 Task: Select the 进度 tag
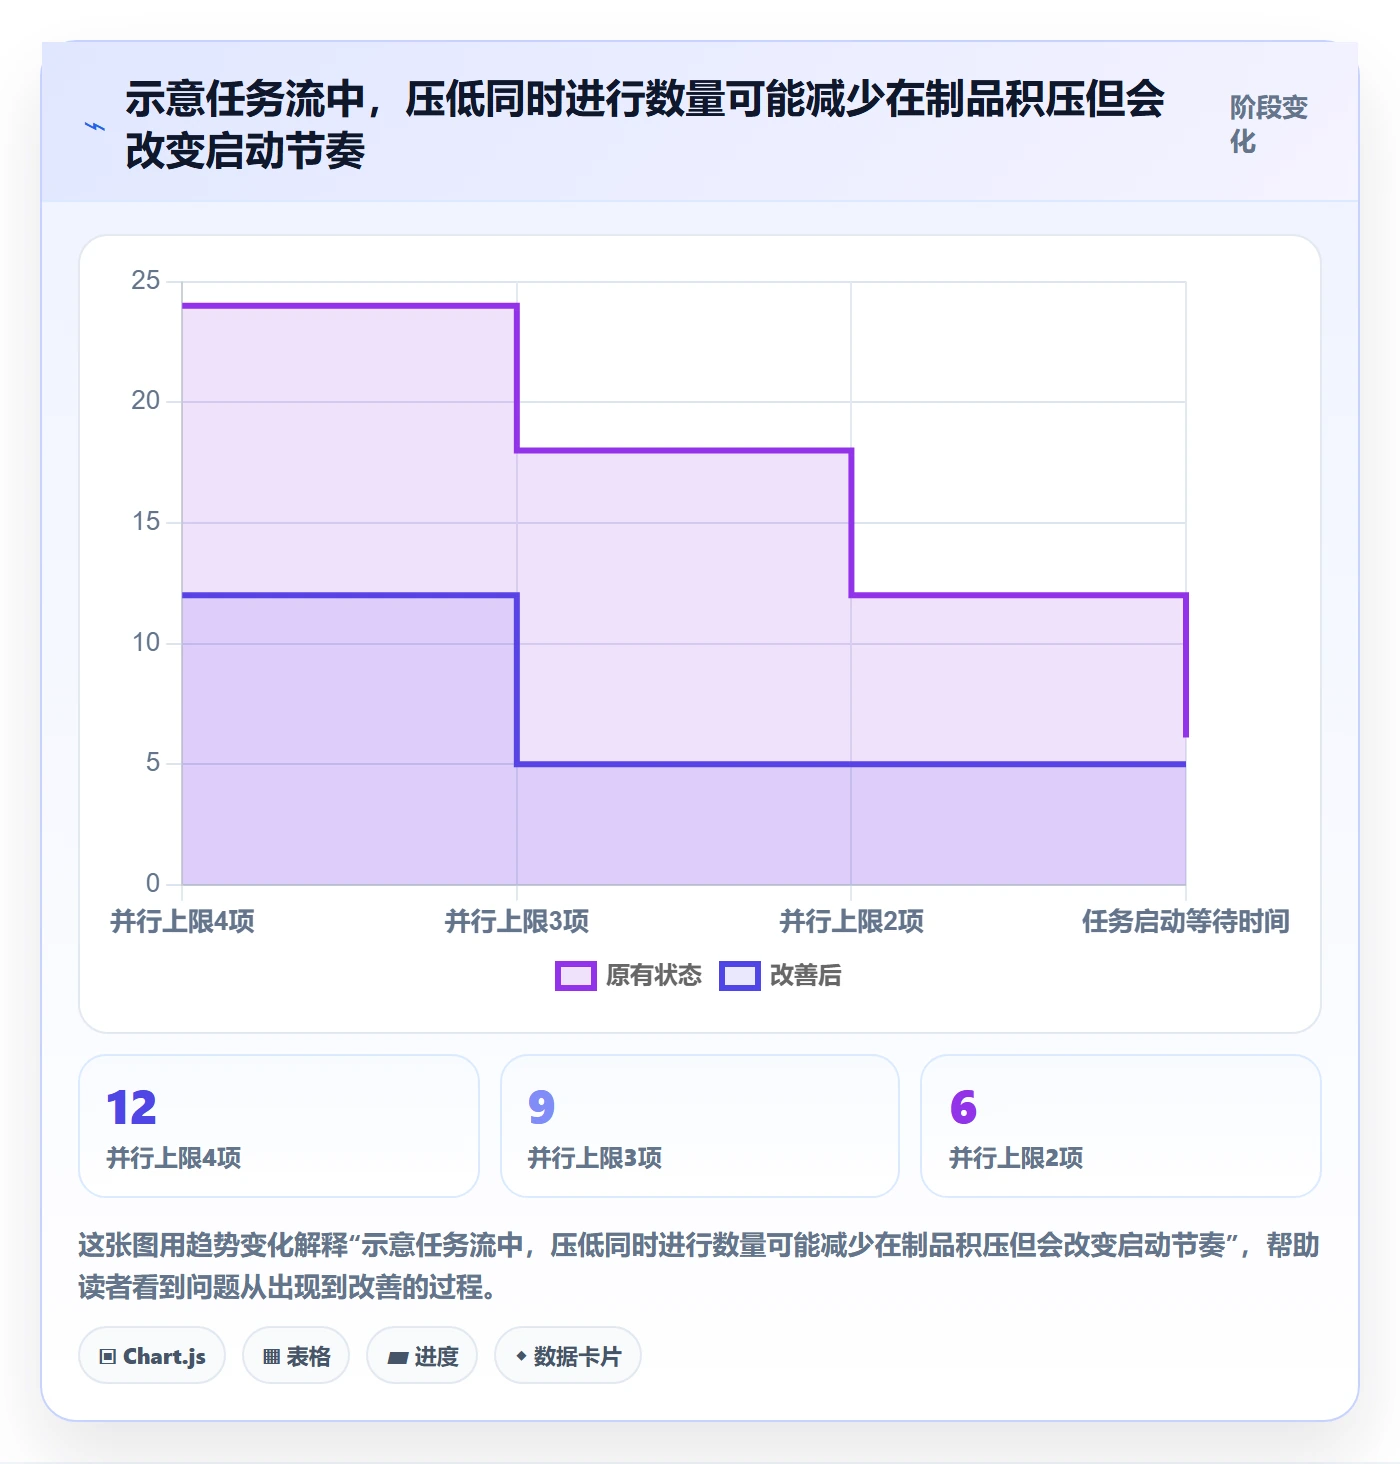[422, 1356]
